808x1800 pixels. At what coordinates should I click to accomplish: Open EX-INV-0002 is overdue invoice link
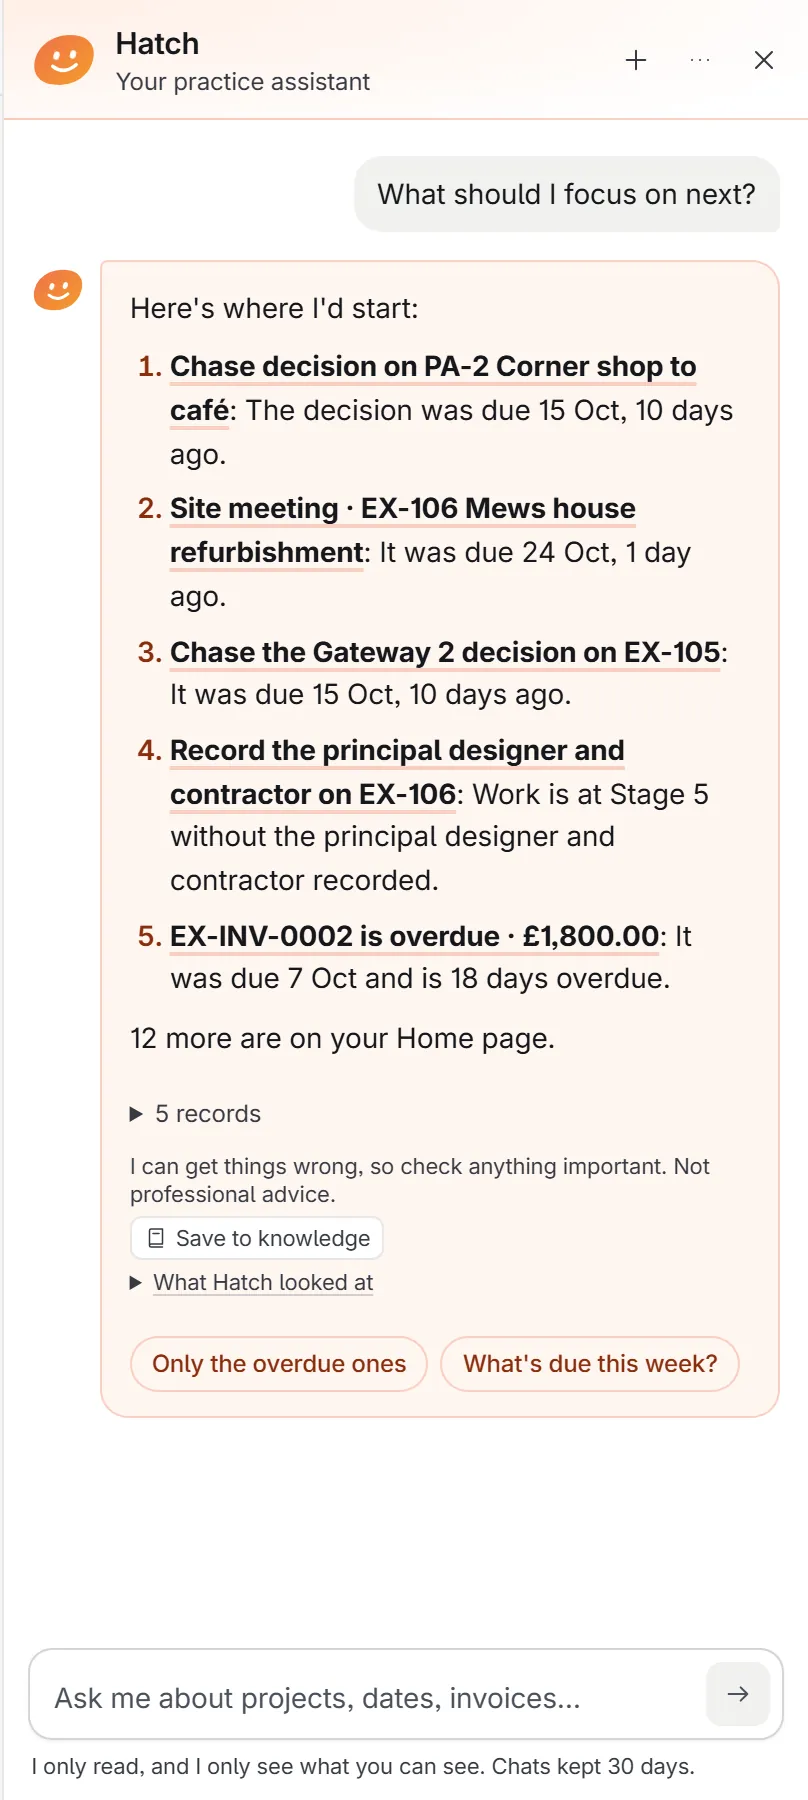pyautogui.click(x=415, y=936)
